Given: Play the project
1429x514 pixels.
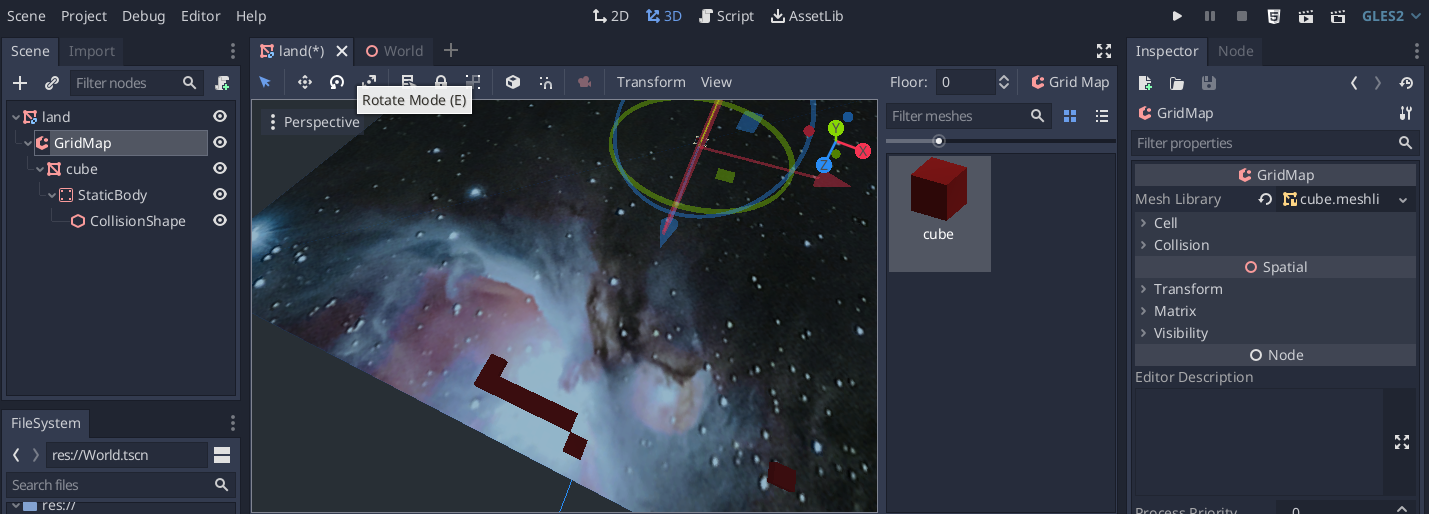Looking at the screenshot, I should click(x=1177, y=16).
